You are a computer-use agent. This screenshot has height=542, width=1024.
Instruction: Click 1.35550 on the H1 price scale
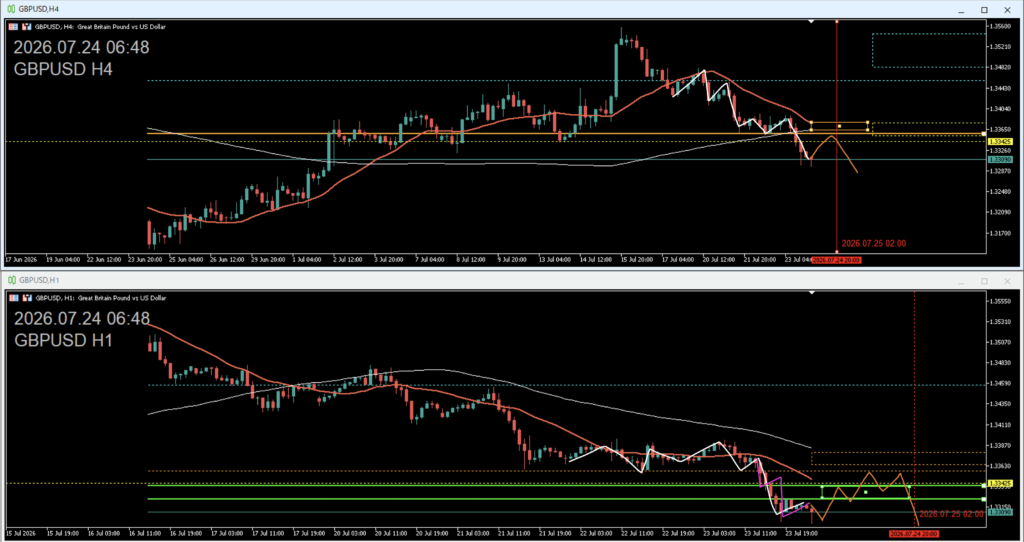point(999,301)
